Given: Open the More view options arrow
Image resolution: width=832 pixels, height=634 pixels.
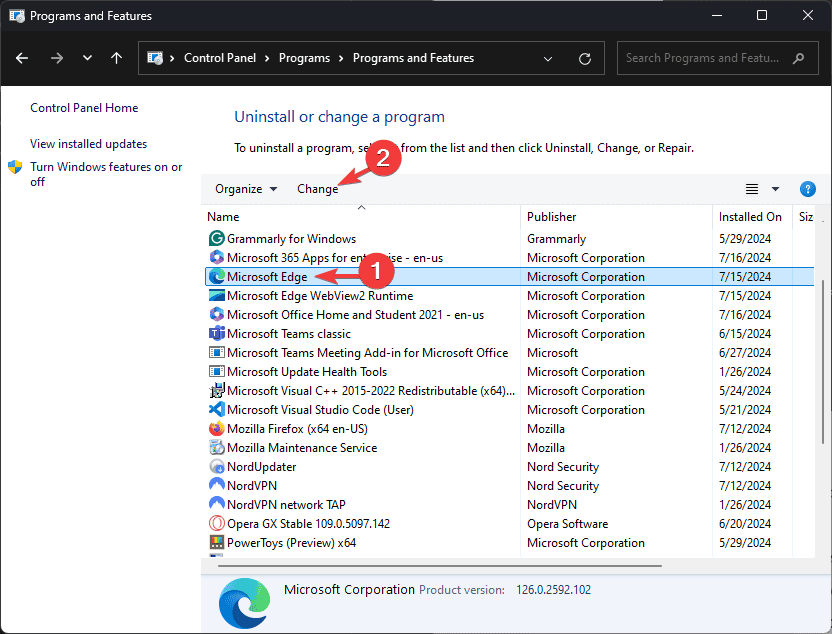Looking at the screenshot, I should point(775,189).
